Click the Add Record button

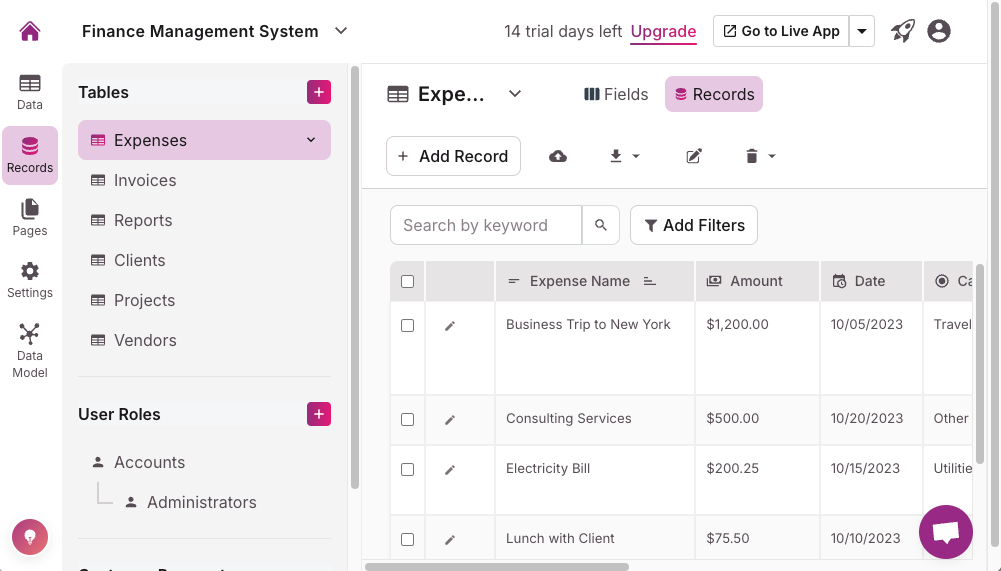[x=453, y=156]
